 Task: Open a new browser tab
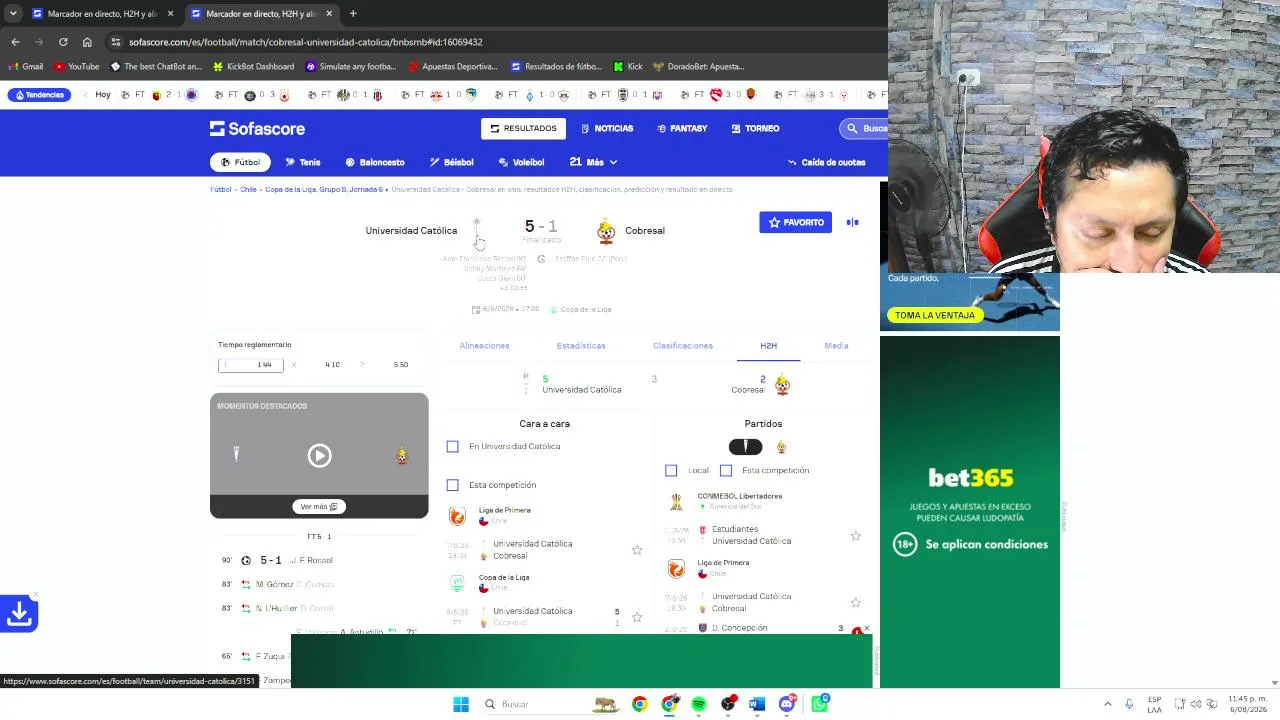(353, 14)
